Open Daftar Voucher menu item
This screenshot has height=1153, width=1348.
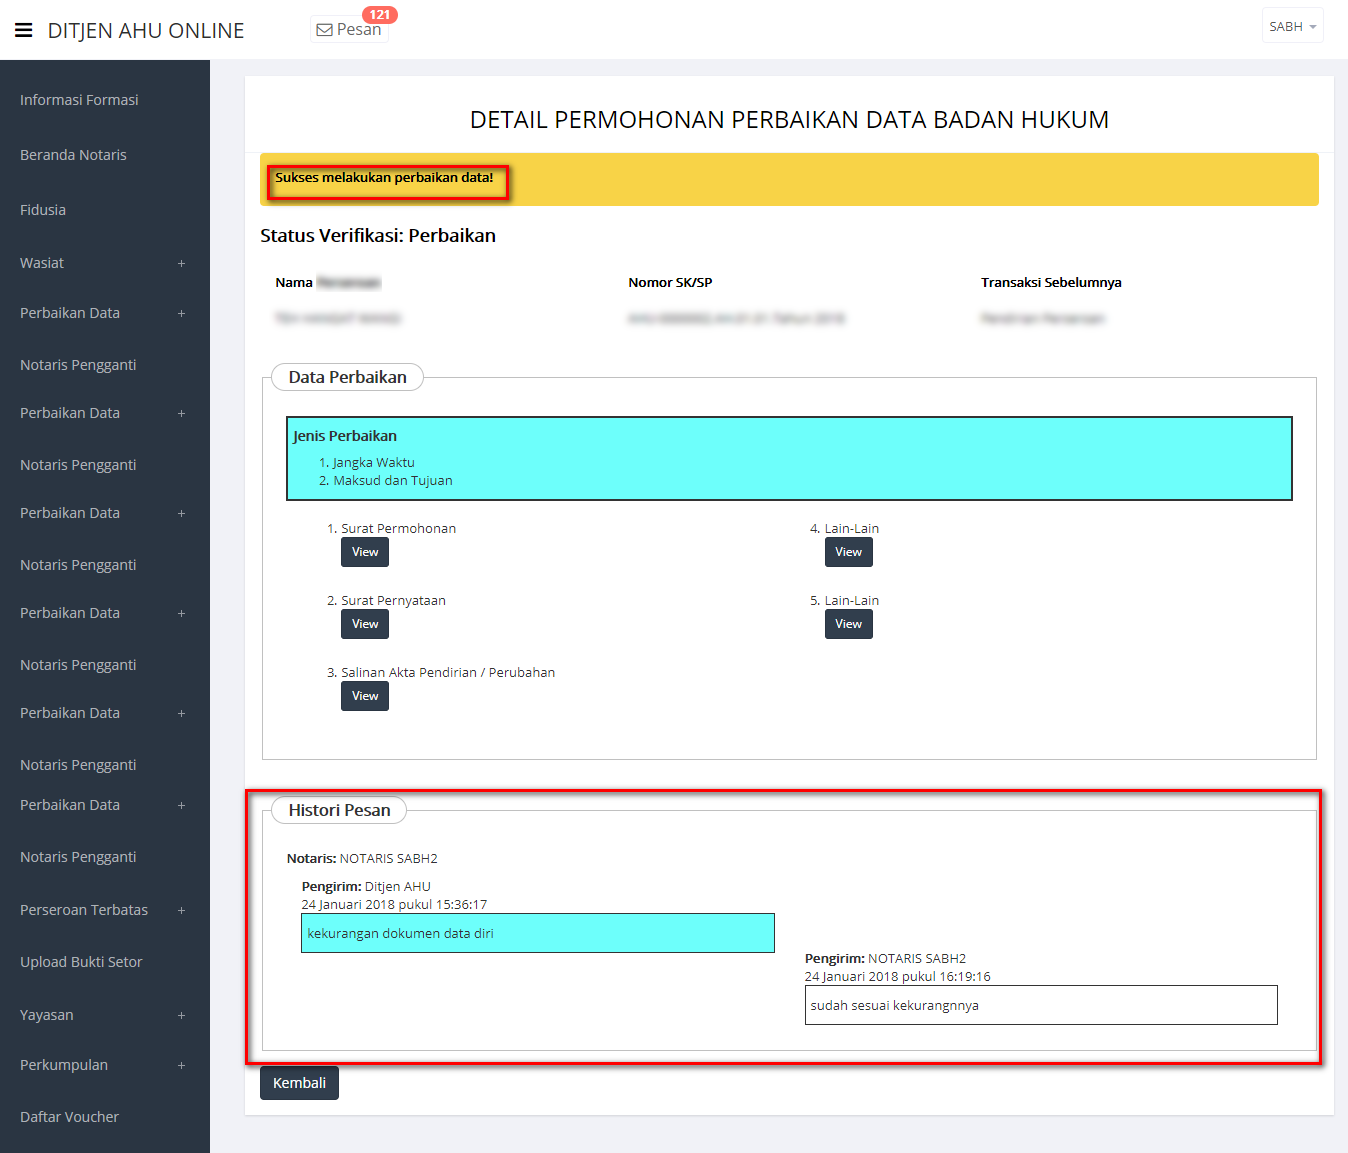(69, 1117)
